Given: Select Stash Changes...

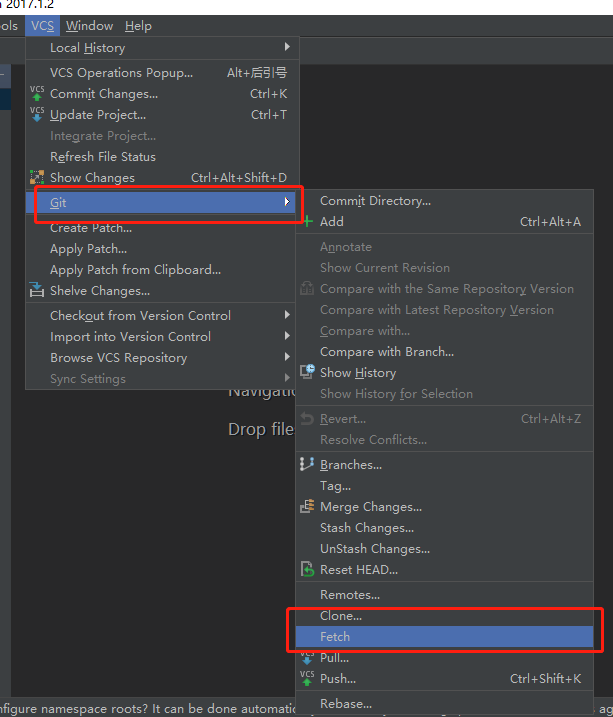Looking at the screenshot, I should point(444,528).
